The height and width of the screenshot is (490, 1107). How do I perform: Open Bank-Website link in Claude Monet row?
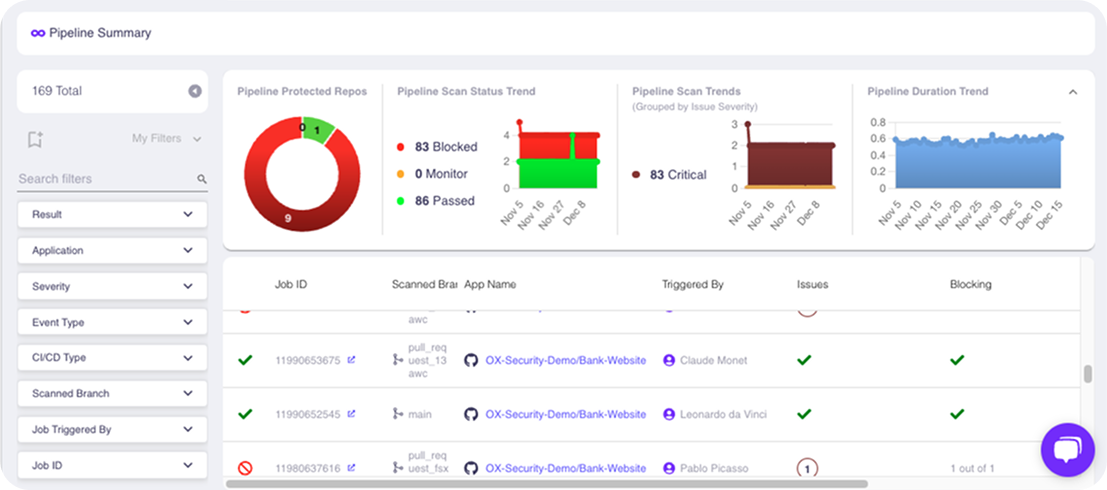(566, 360)
